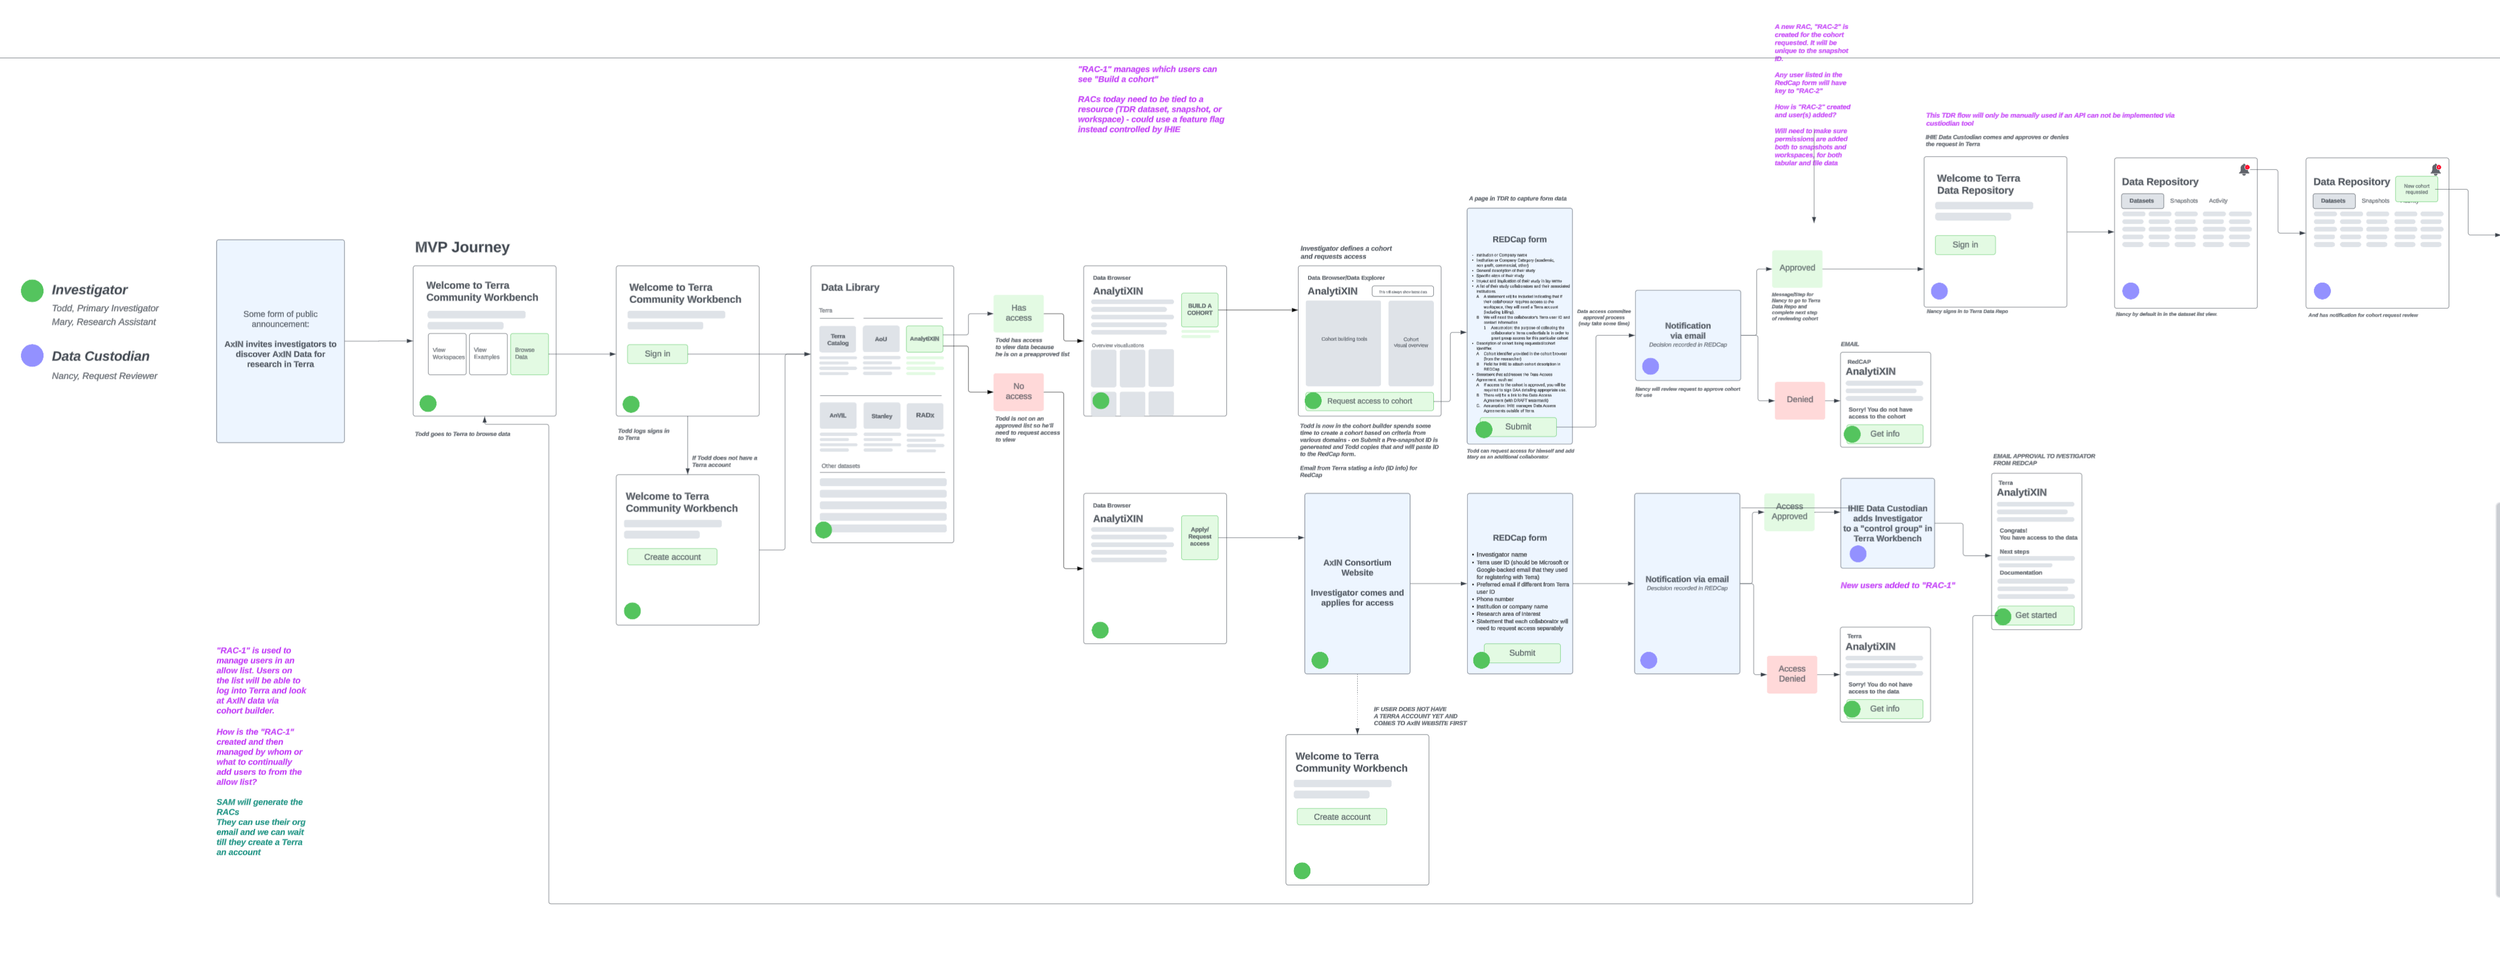Screen dimensions: 2500x965
Task: Click 'Sign in' on the Terra Community Workbench screen
Action: 657,354
